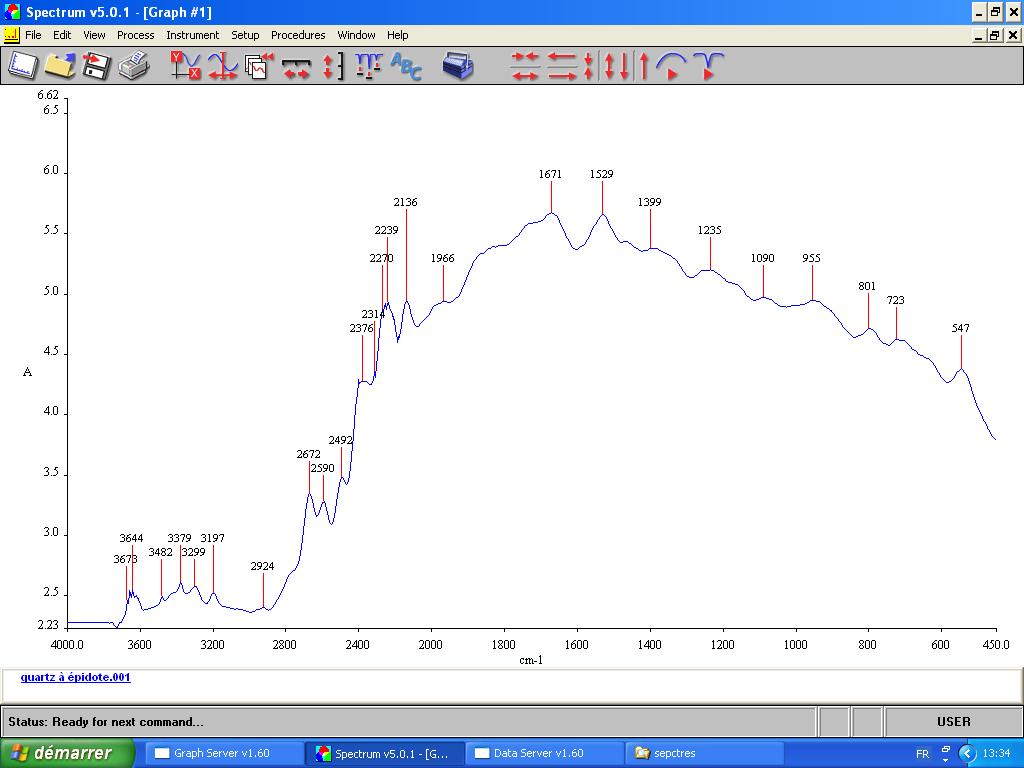
Task: Click the cursor crosshair X Y icon
Action: pyautogui.click(x=185, y=66)
